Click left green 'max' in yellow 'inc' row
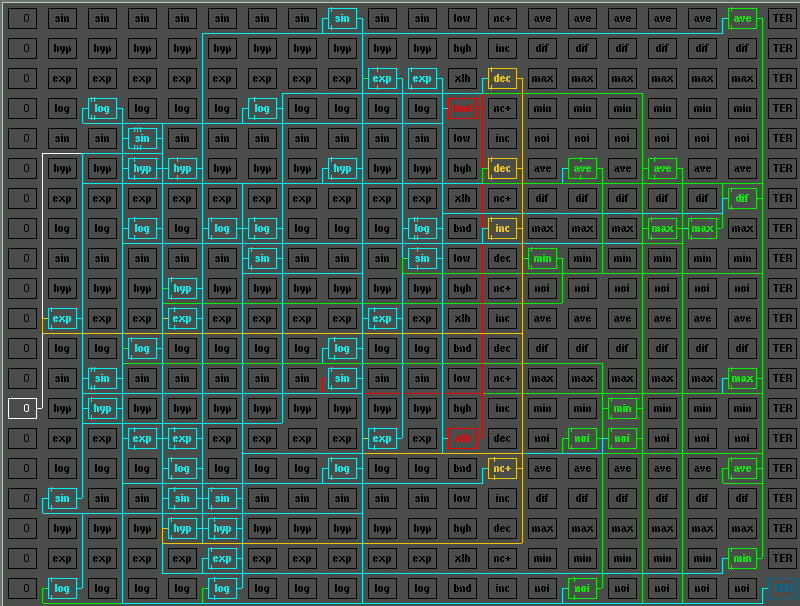Screen dimensions: 800x606 pyautogui.click(x=662, y=228)
